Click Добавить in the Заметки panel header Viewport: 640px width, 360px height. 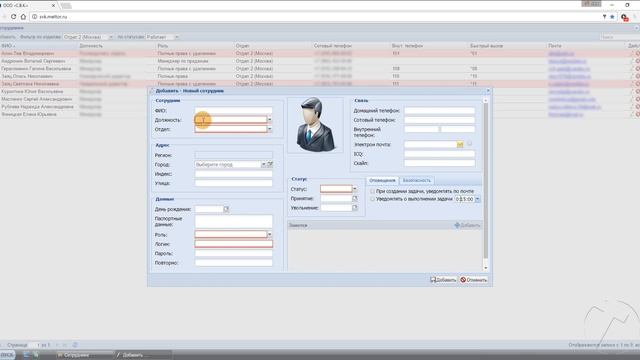[467, 225]
